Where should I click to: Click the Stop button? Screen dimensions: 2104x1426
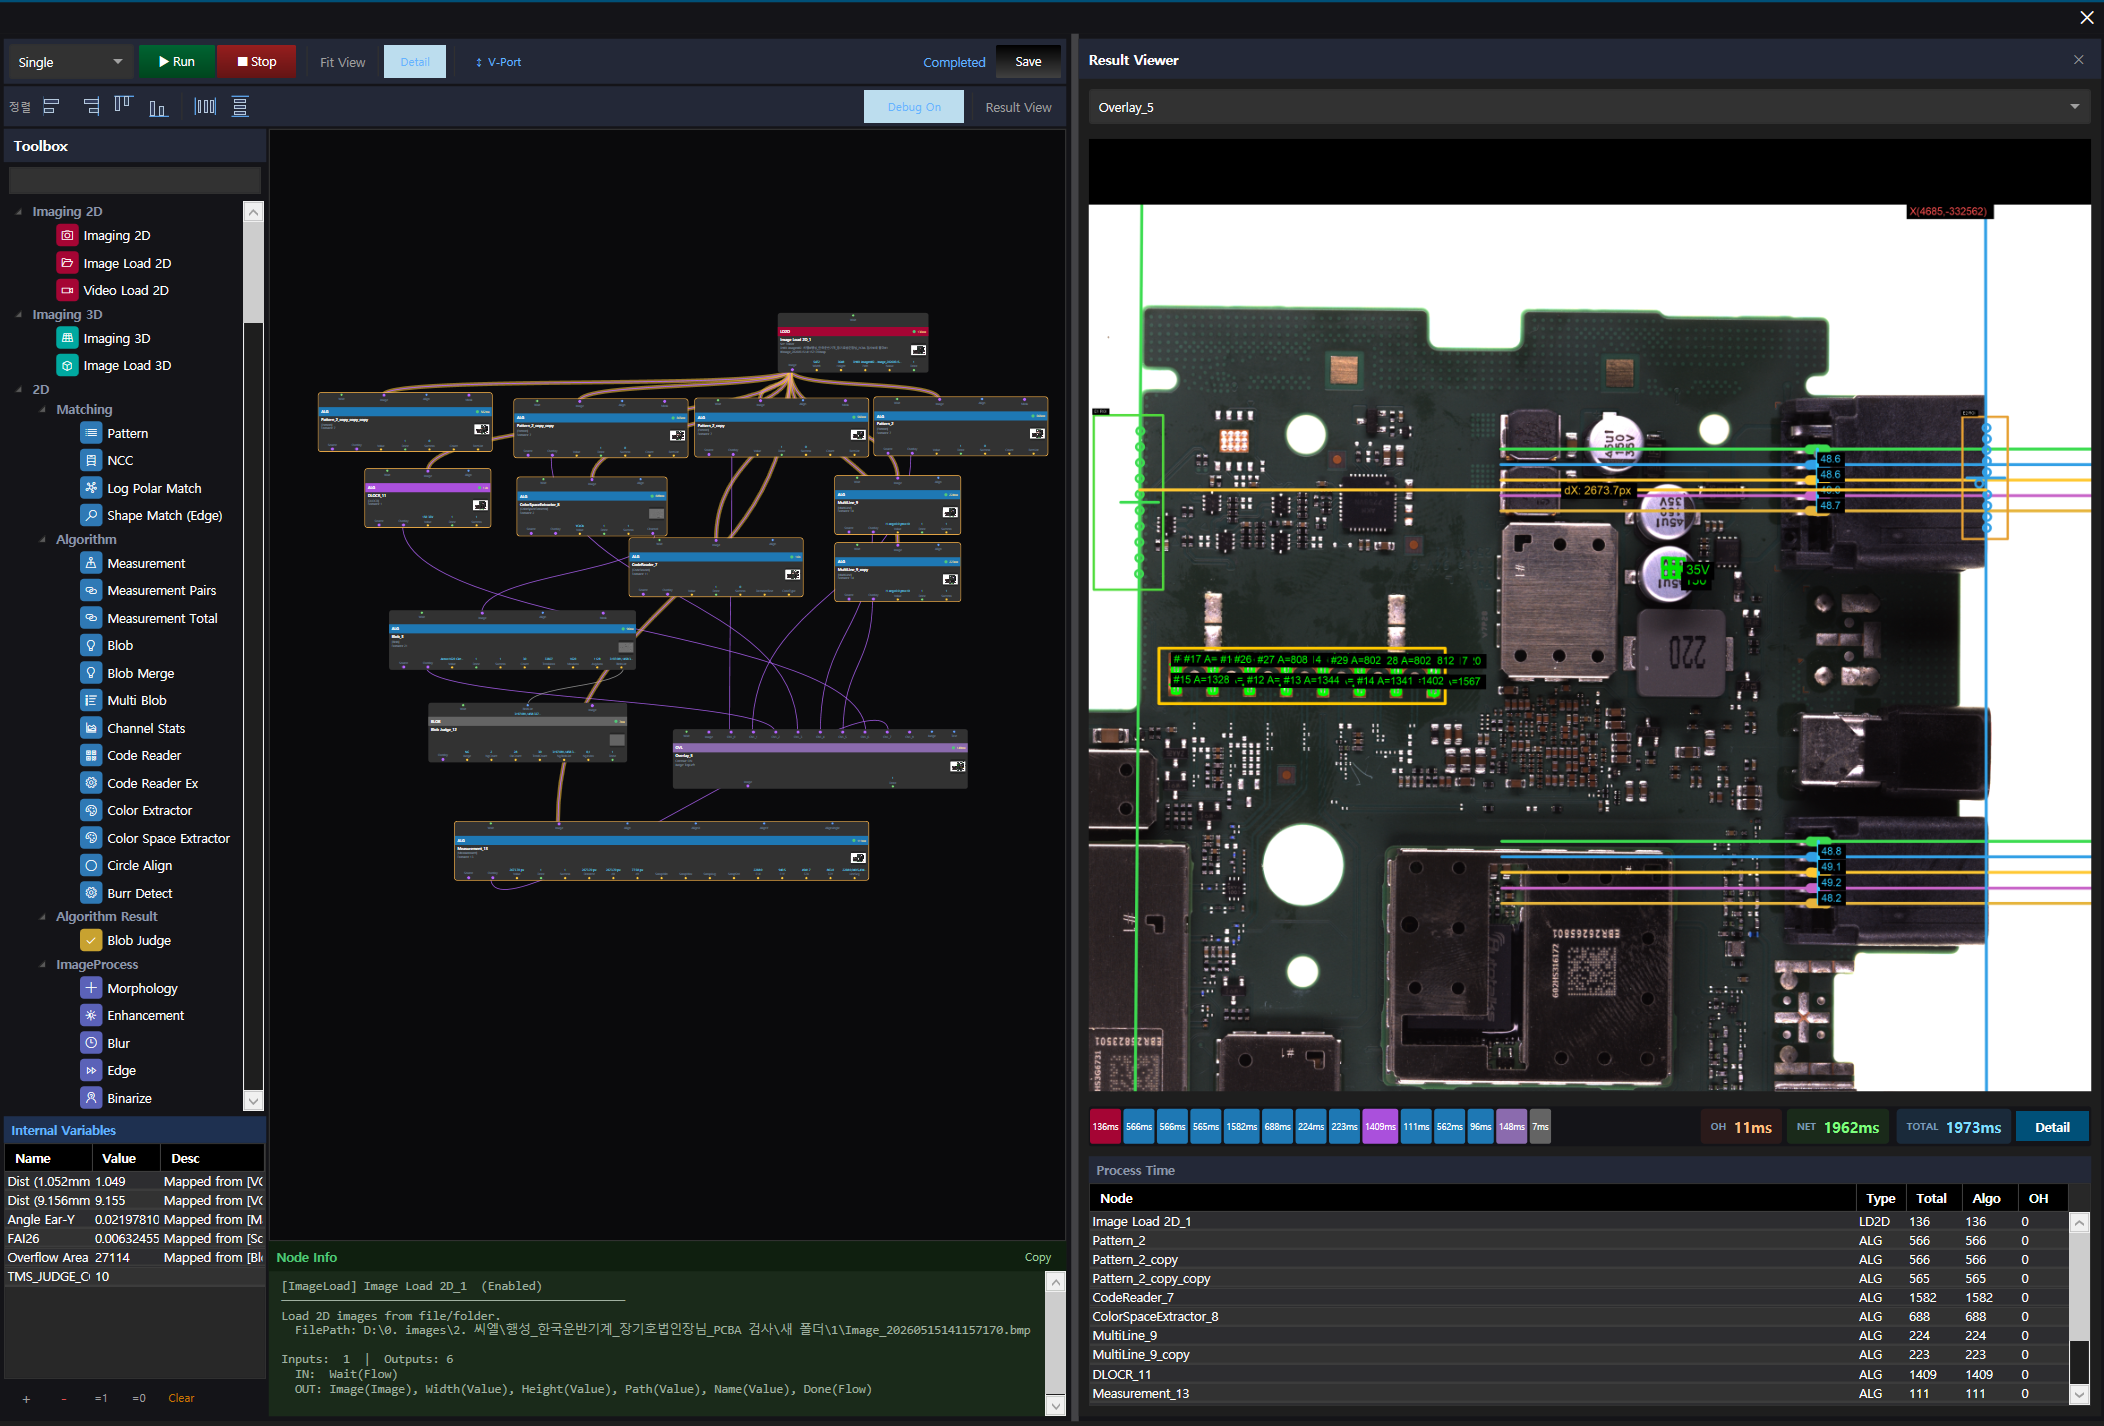tap(257, 62)
